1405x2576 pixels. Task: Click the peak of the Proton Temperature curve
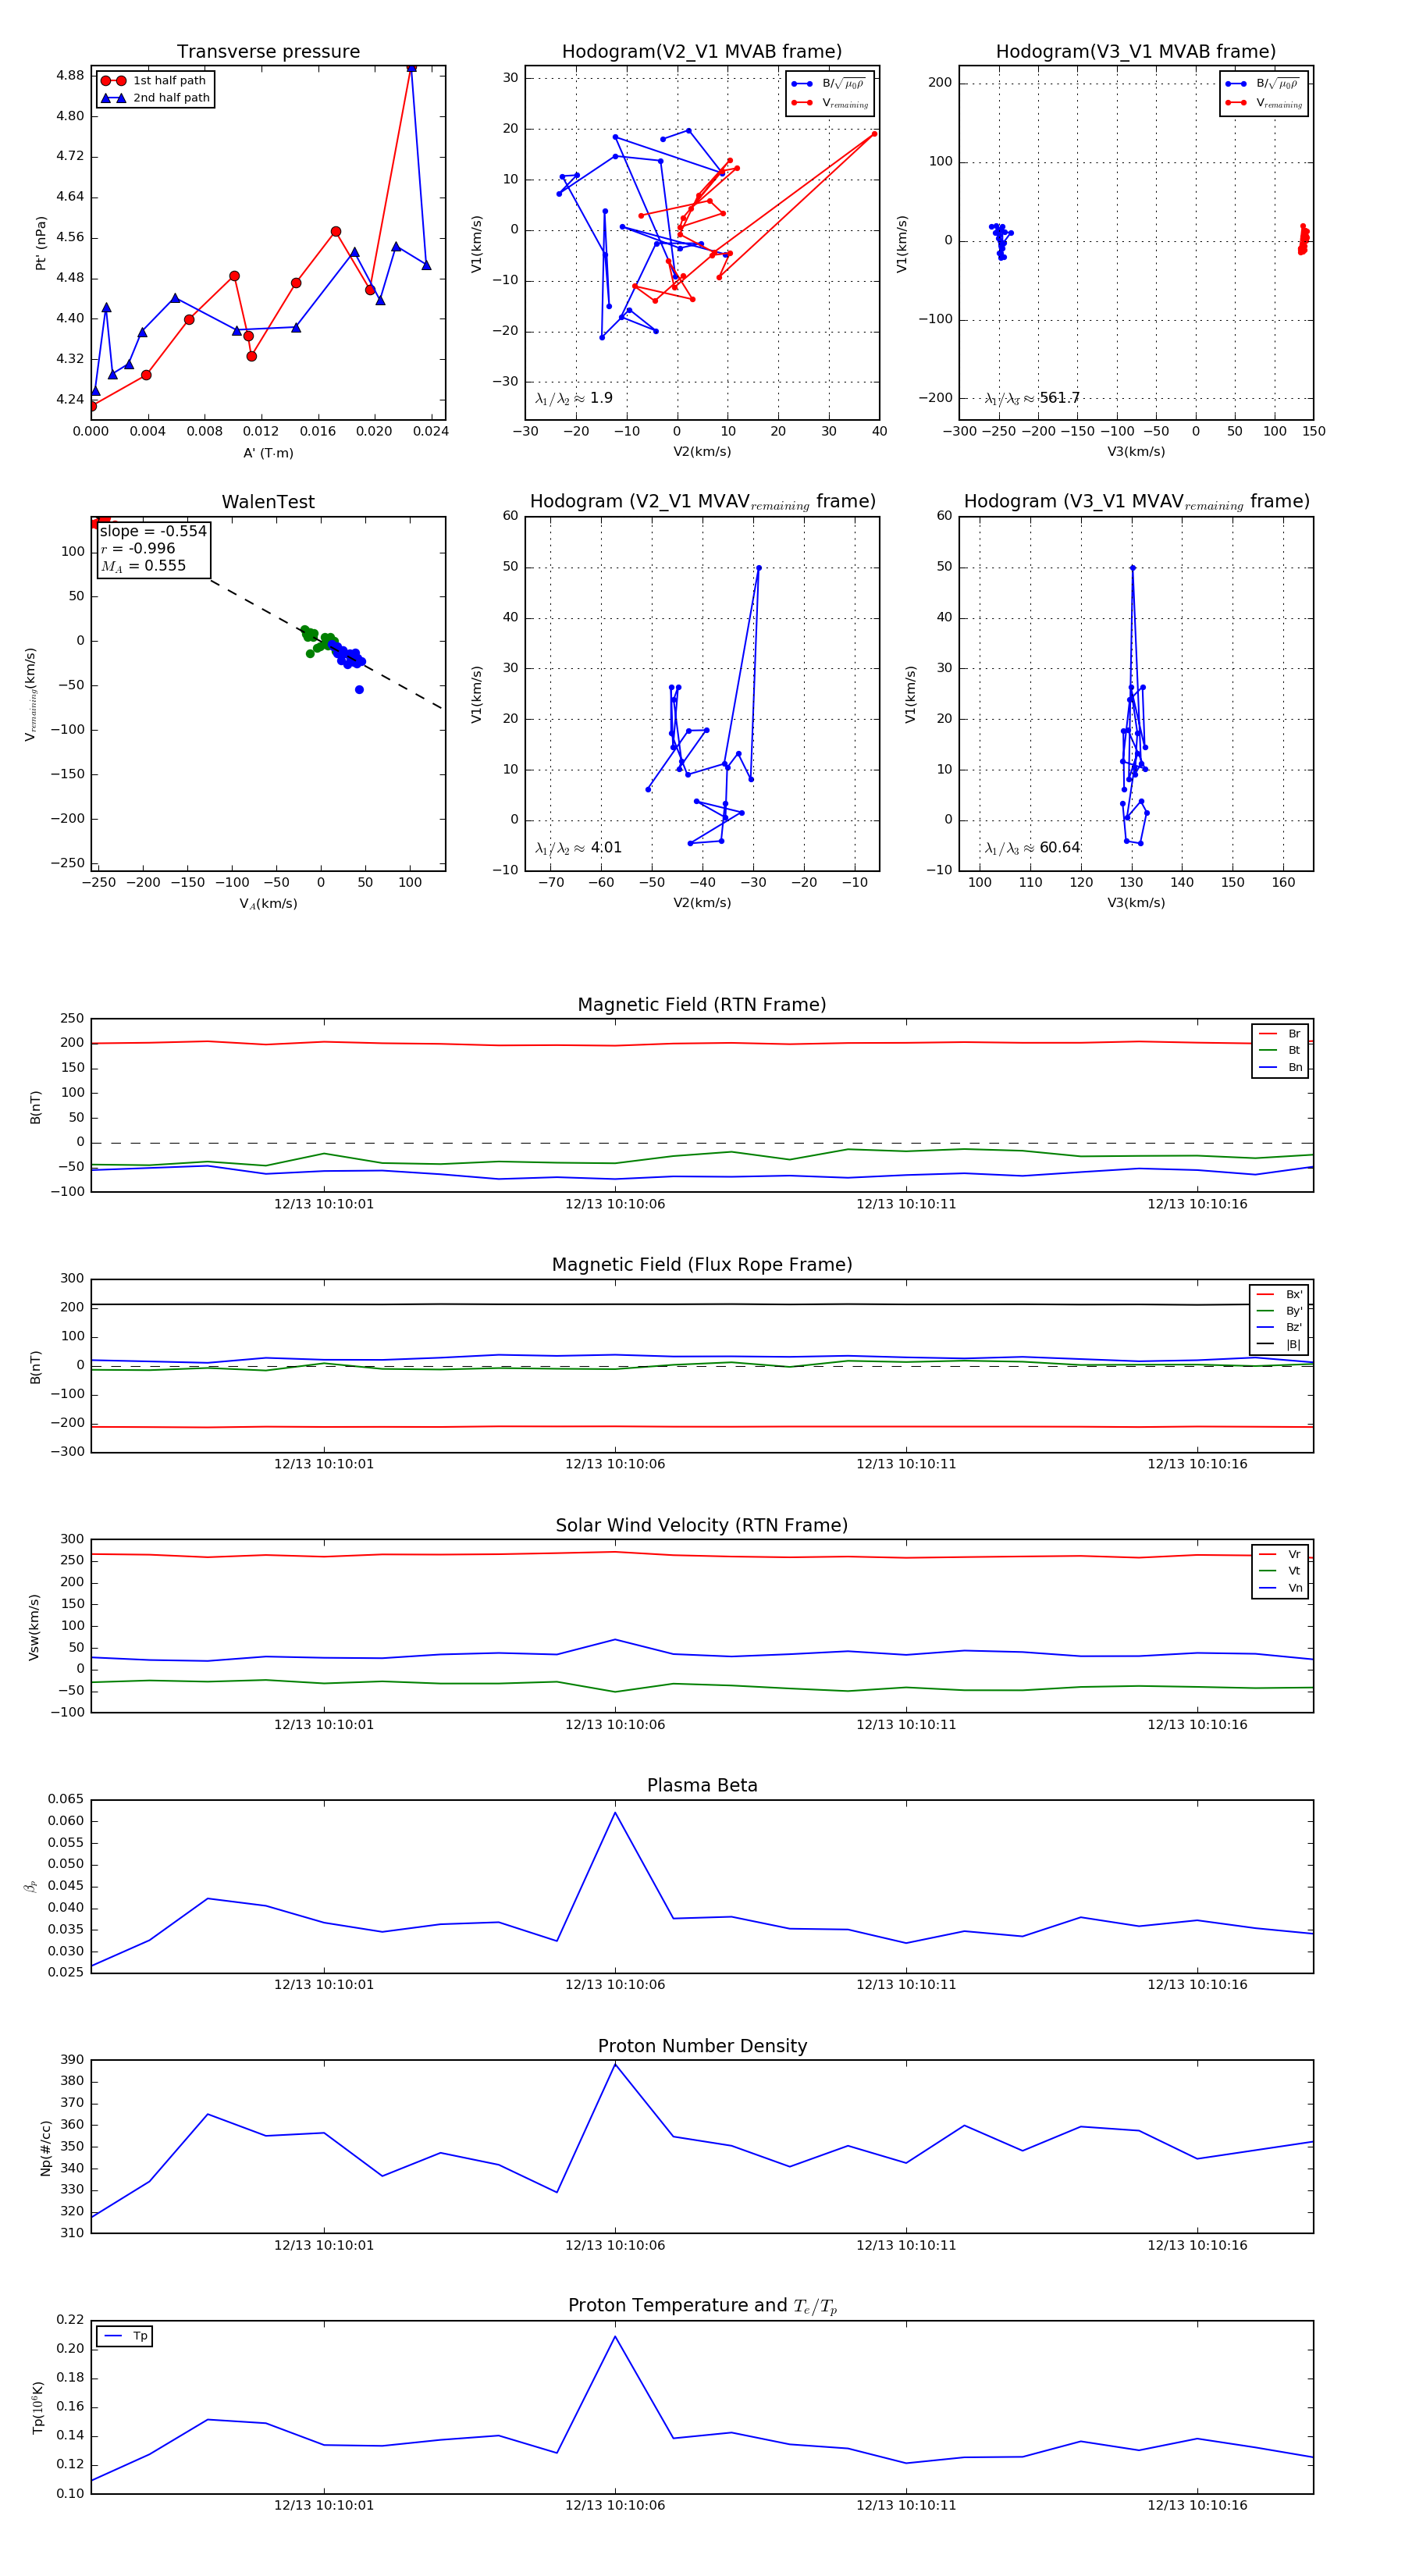coord(615,2337)
